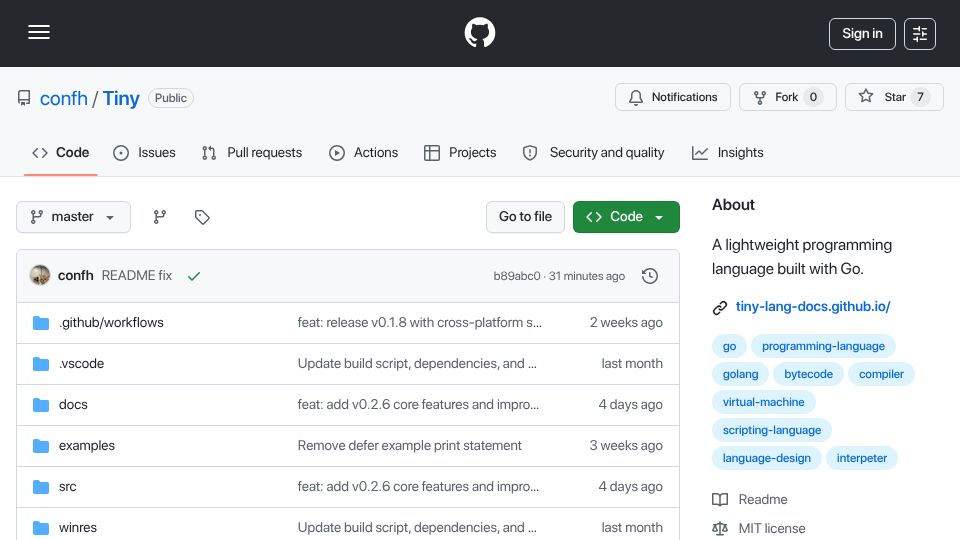
Task: Expand the green Code dropdown
Action: pyautogui.click(x=626, y=217)
